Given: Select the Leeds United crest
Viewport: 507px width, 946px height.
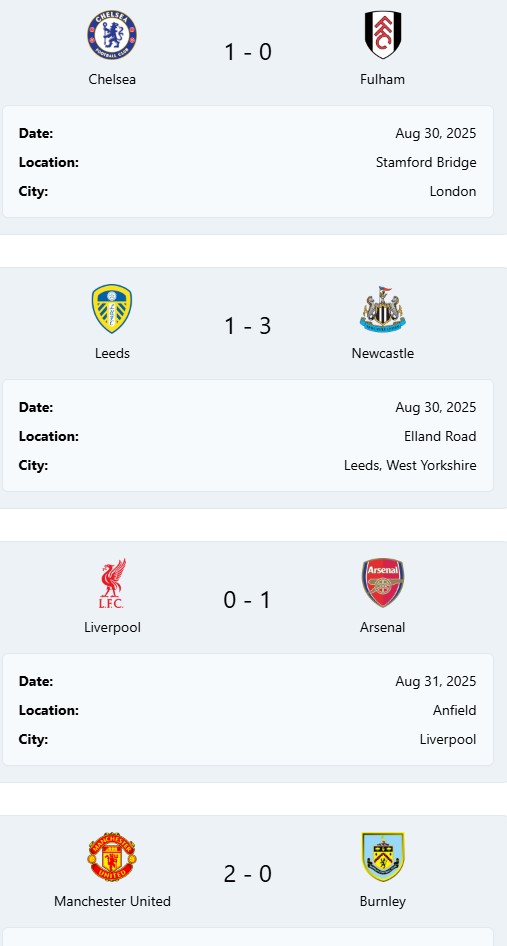Looking at the screenshot, I should [x=112, y=309].
